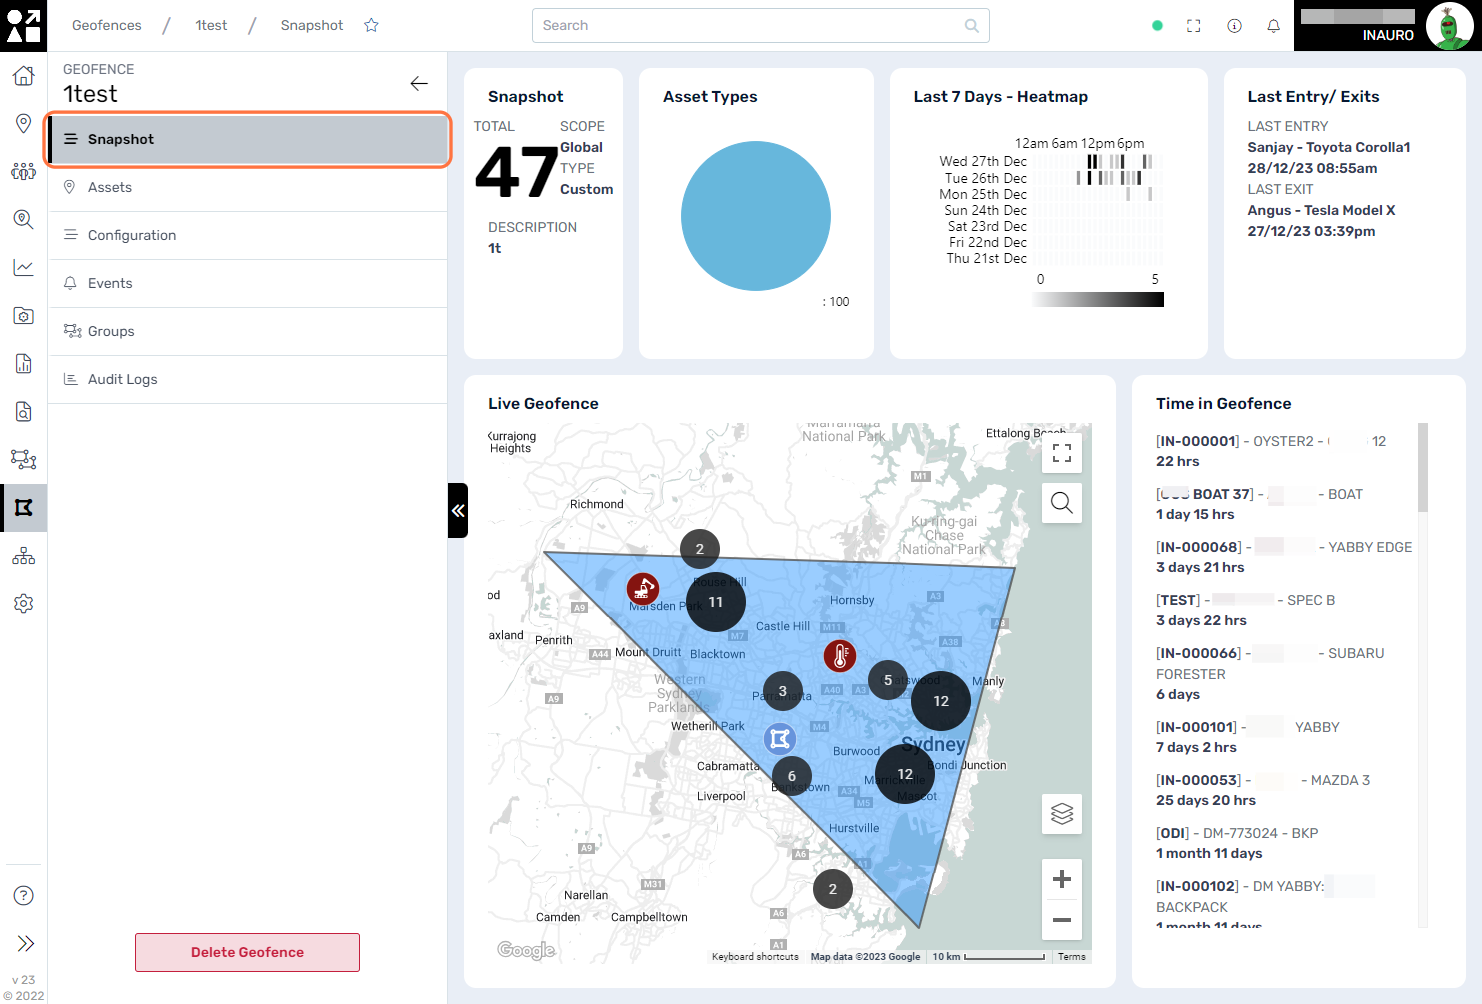Zoom in the map with plus button
The height and width of the screenshot is (1004, 1482).
pyautogui.click(x=1062, y=879)
